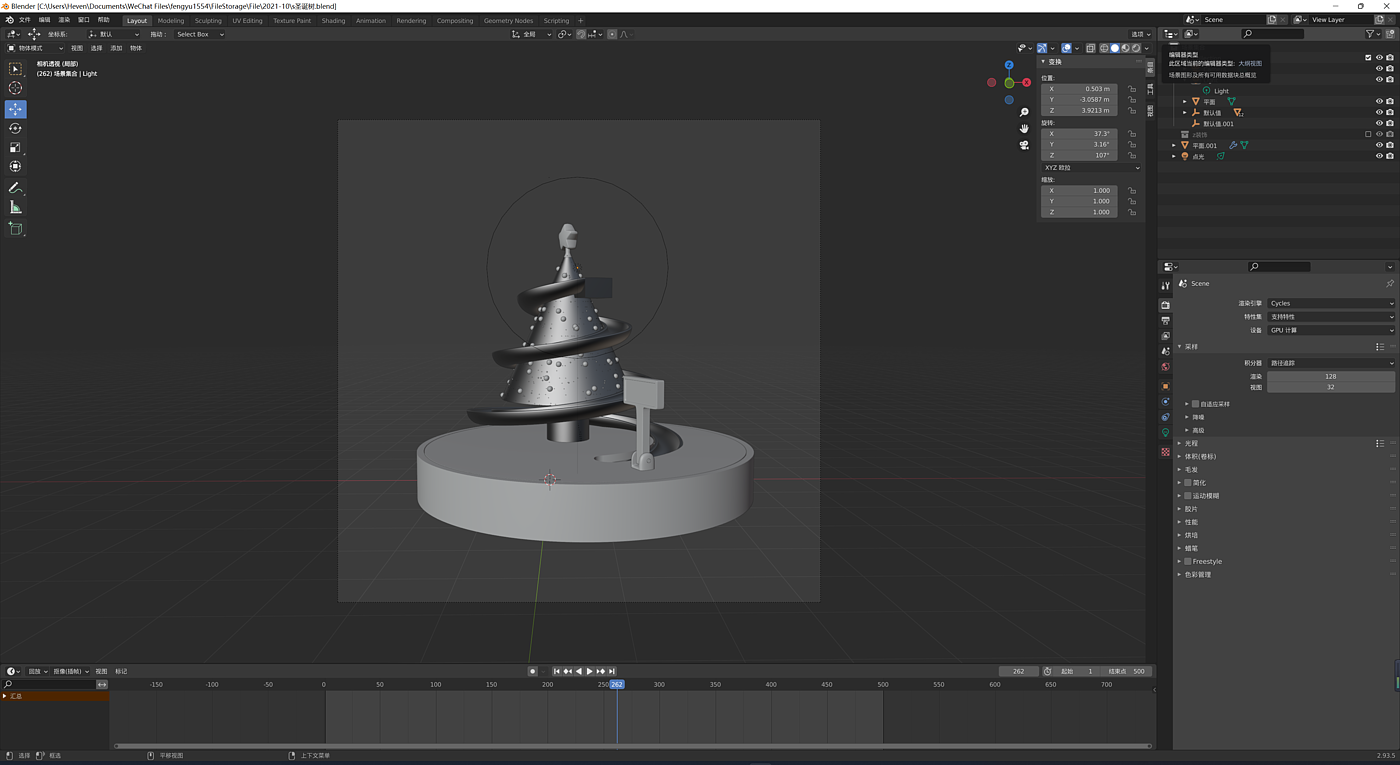Select the Annotate pencil tool
This screenshot has height=765, width=1400.
point(15,188)
